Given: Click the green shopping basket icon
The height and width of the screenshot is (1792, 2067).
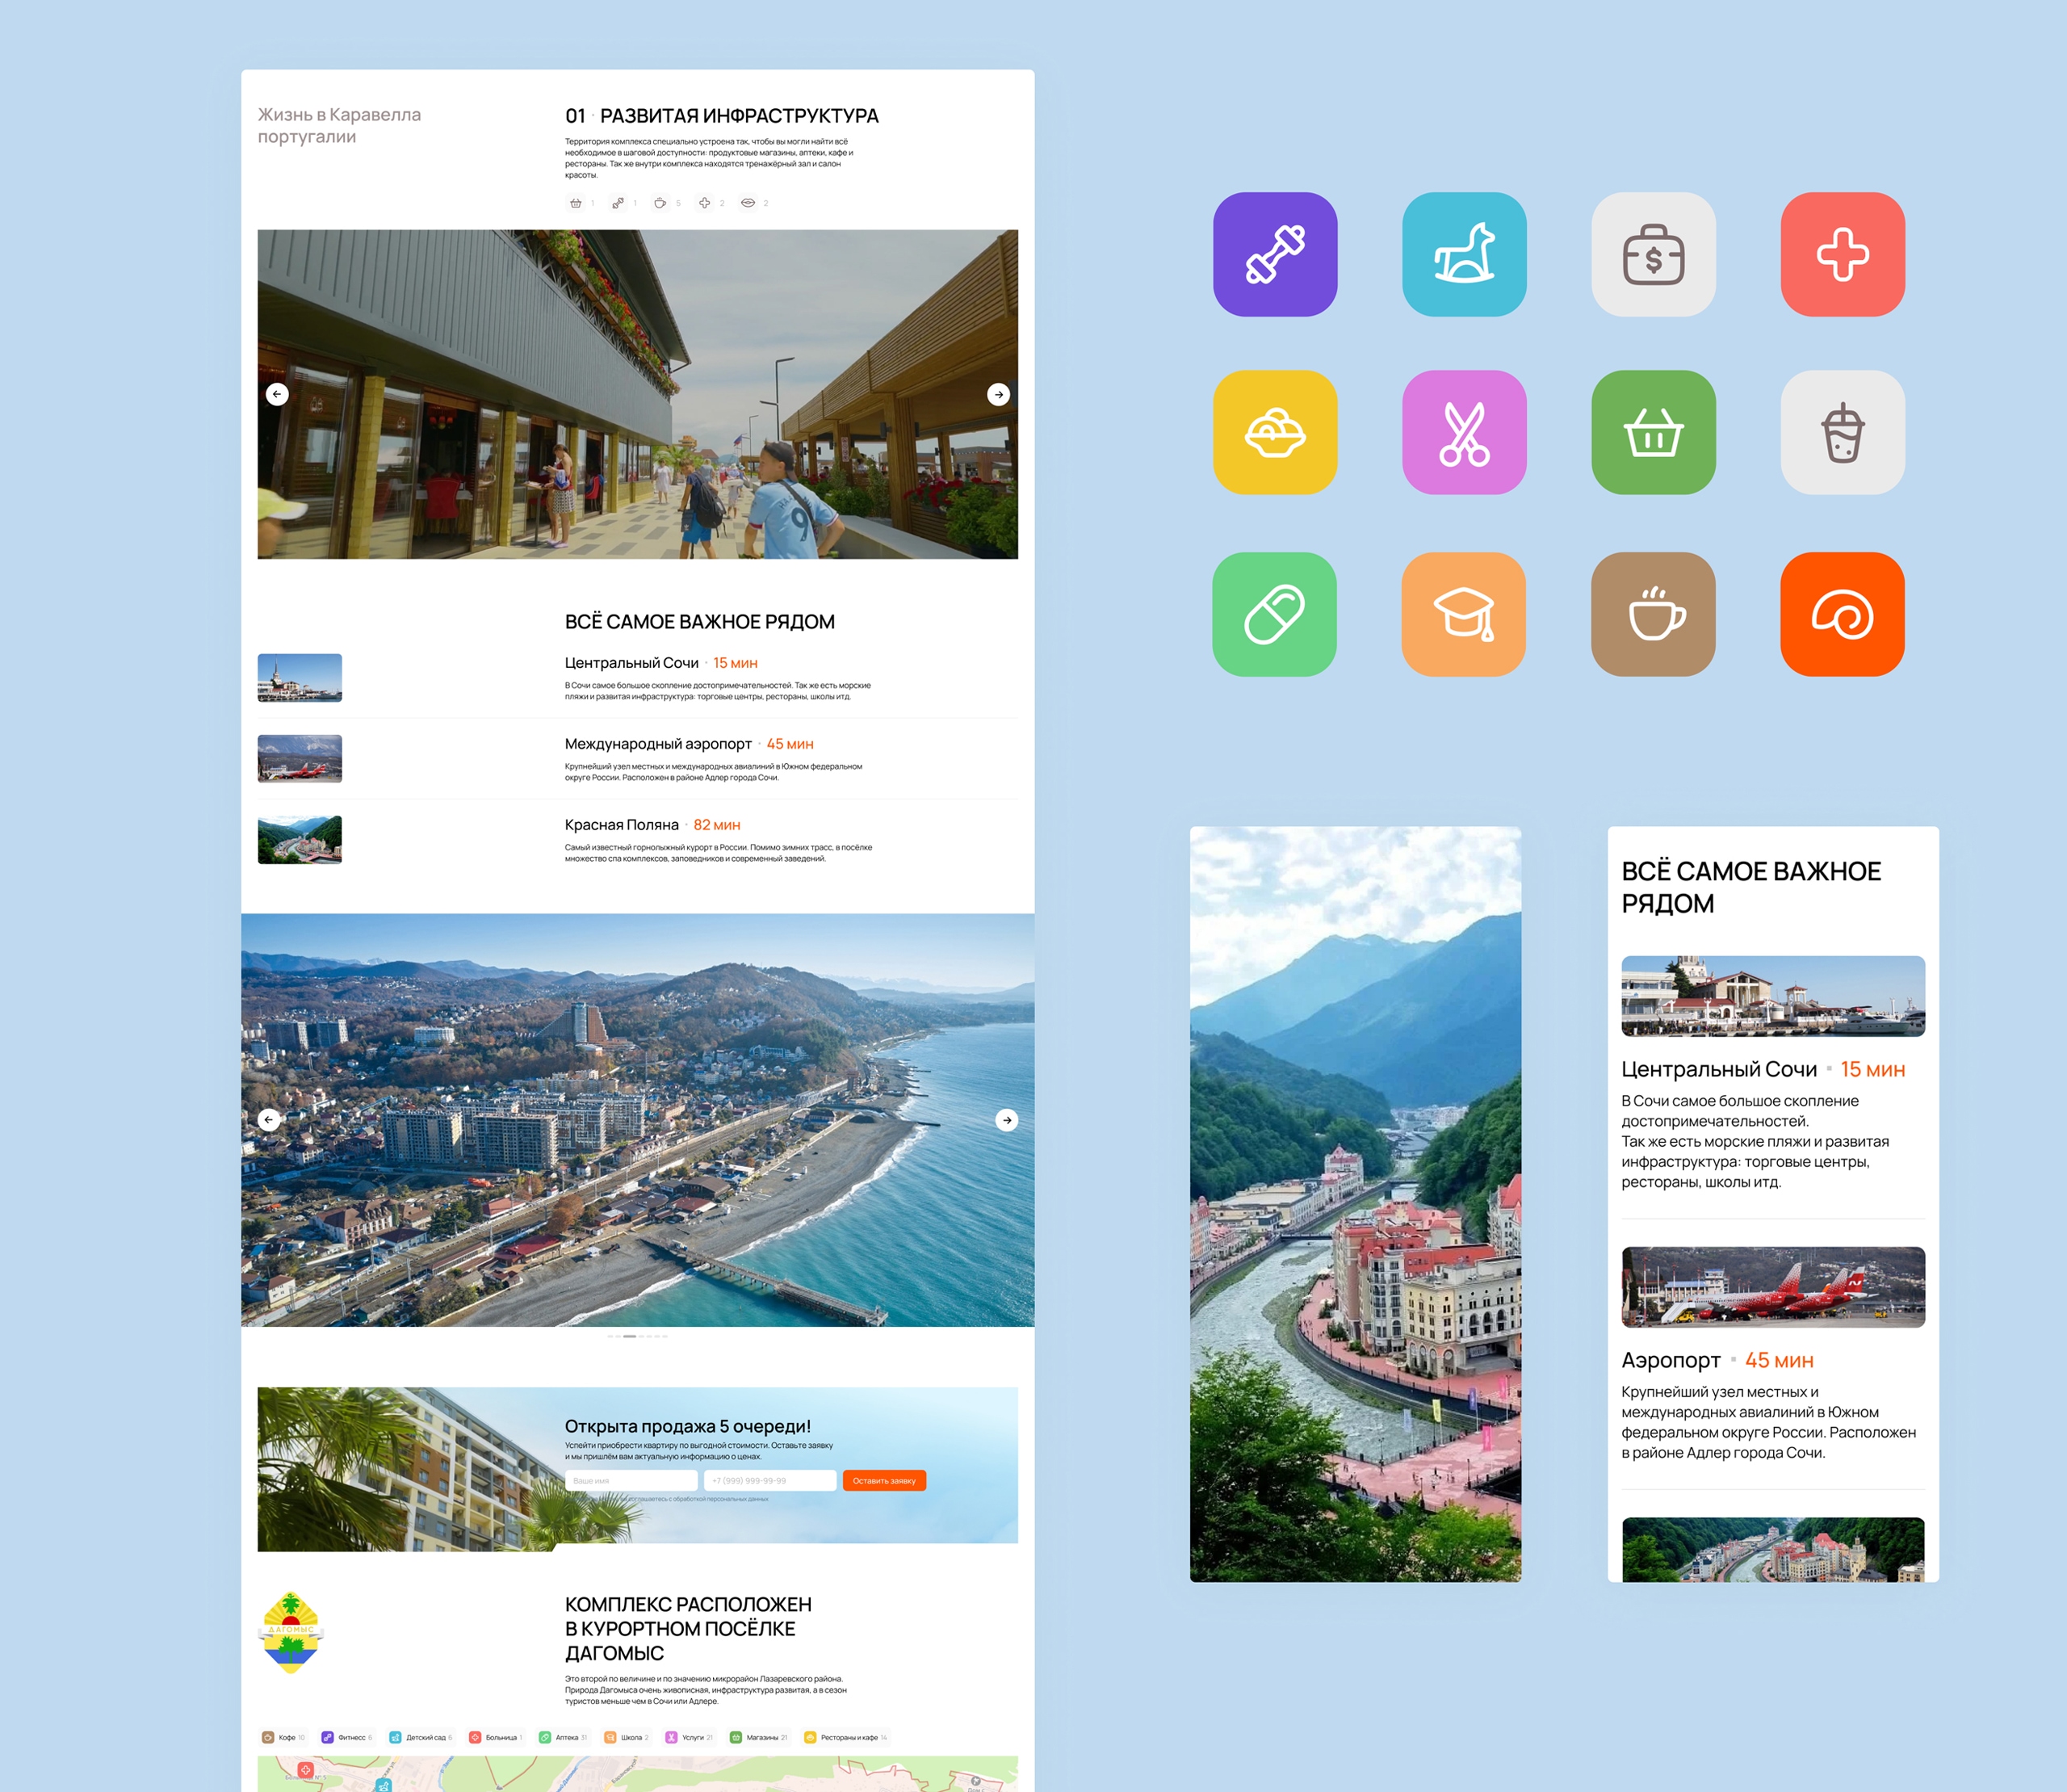Looking at the screenshot, I should click(1653, 433).
